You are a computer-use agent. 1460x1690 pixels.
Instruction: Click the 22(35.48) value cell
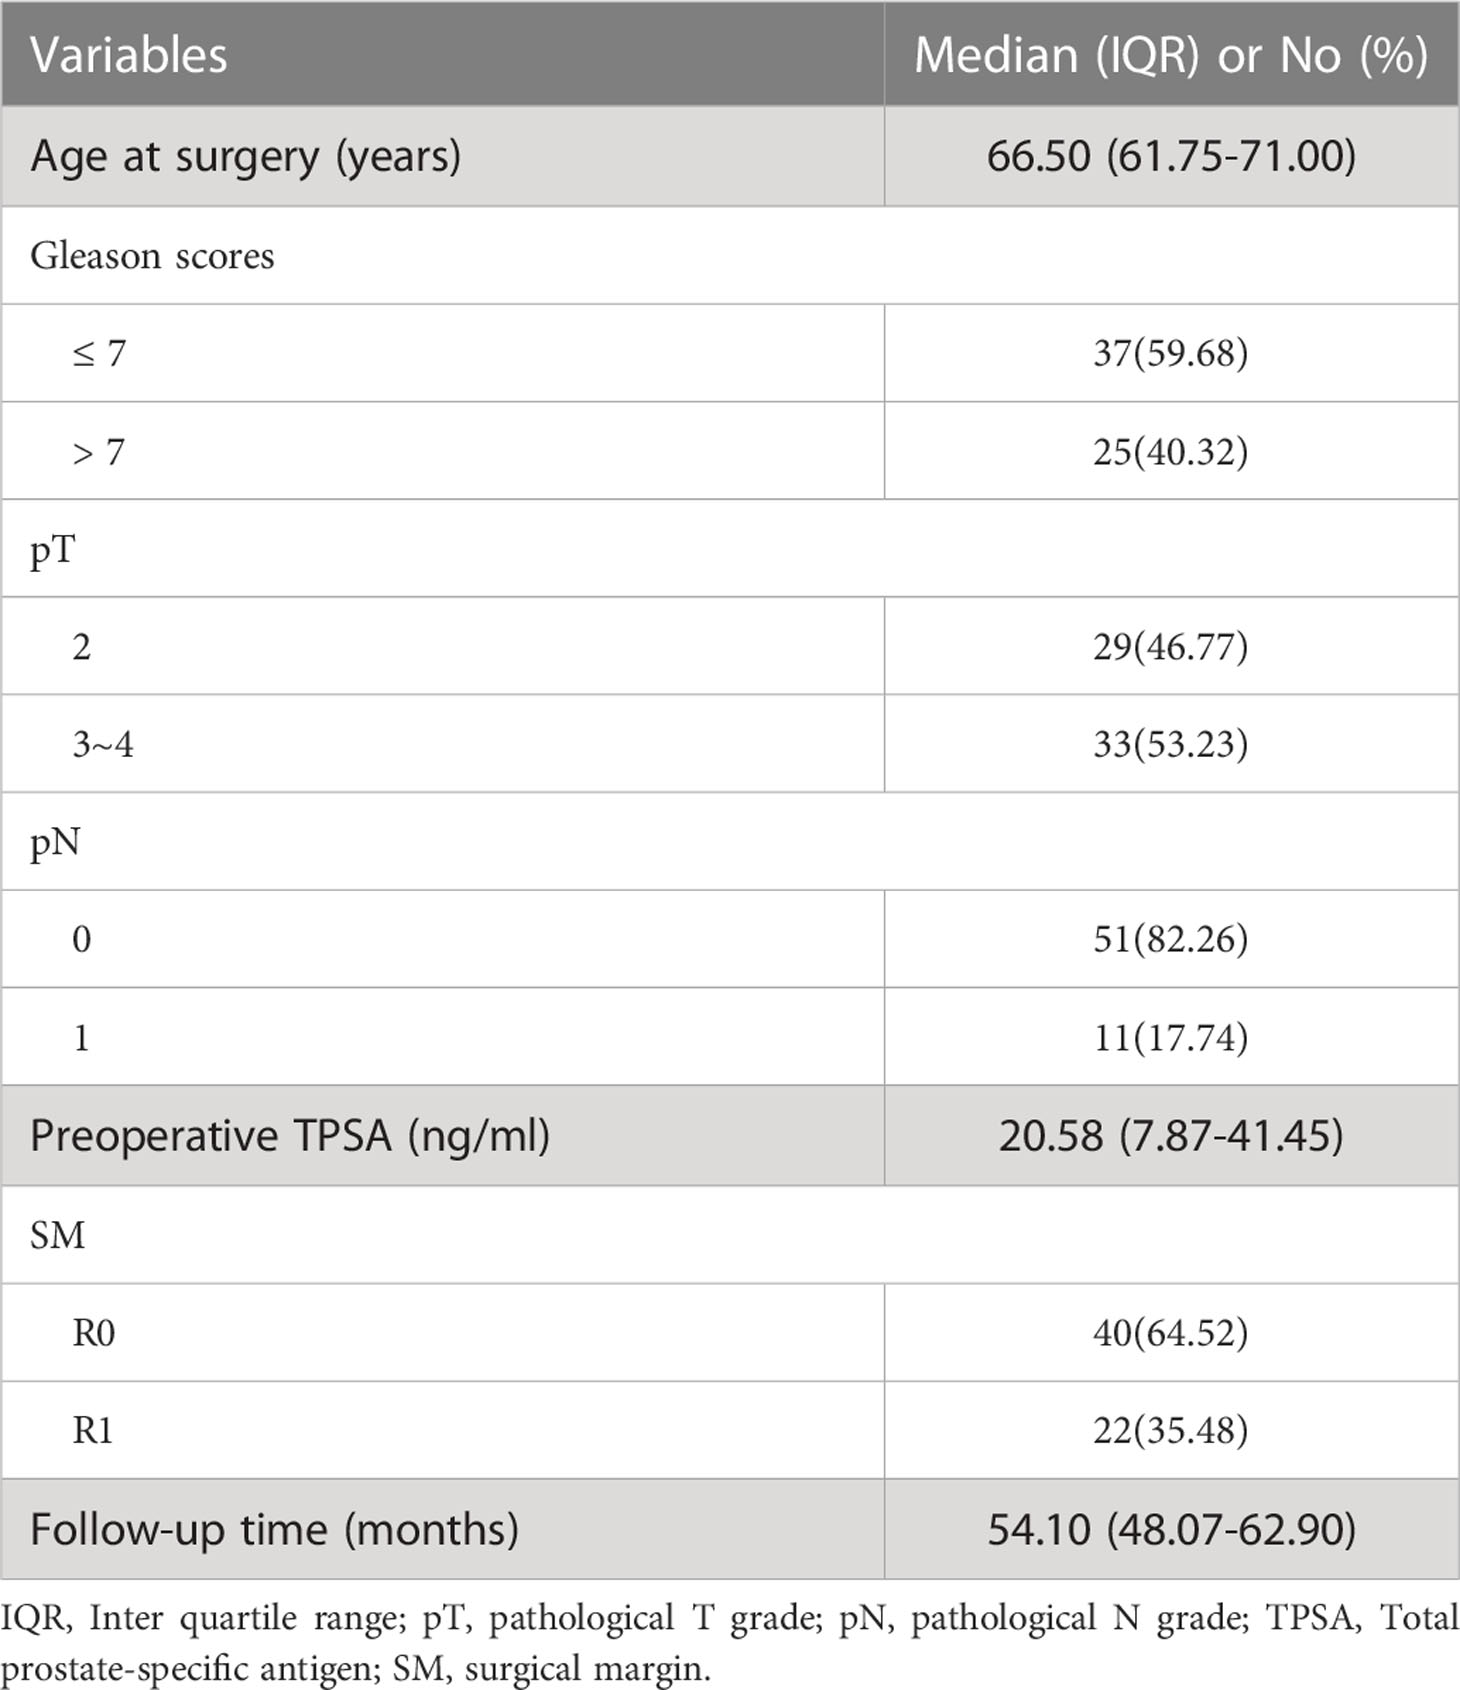(1172, 1430)
